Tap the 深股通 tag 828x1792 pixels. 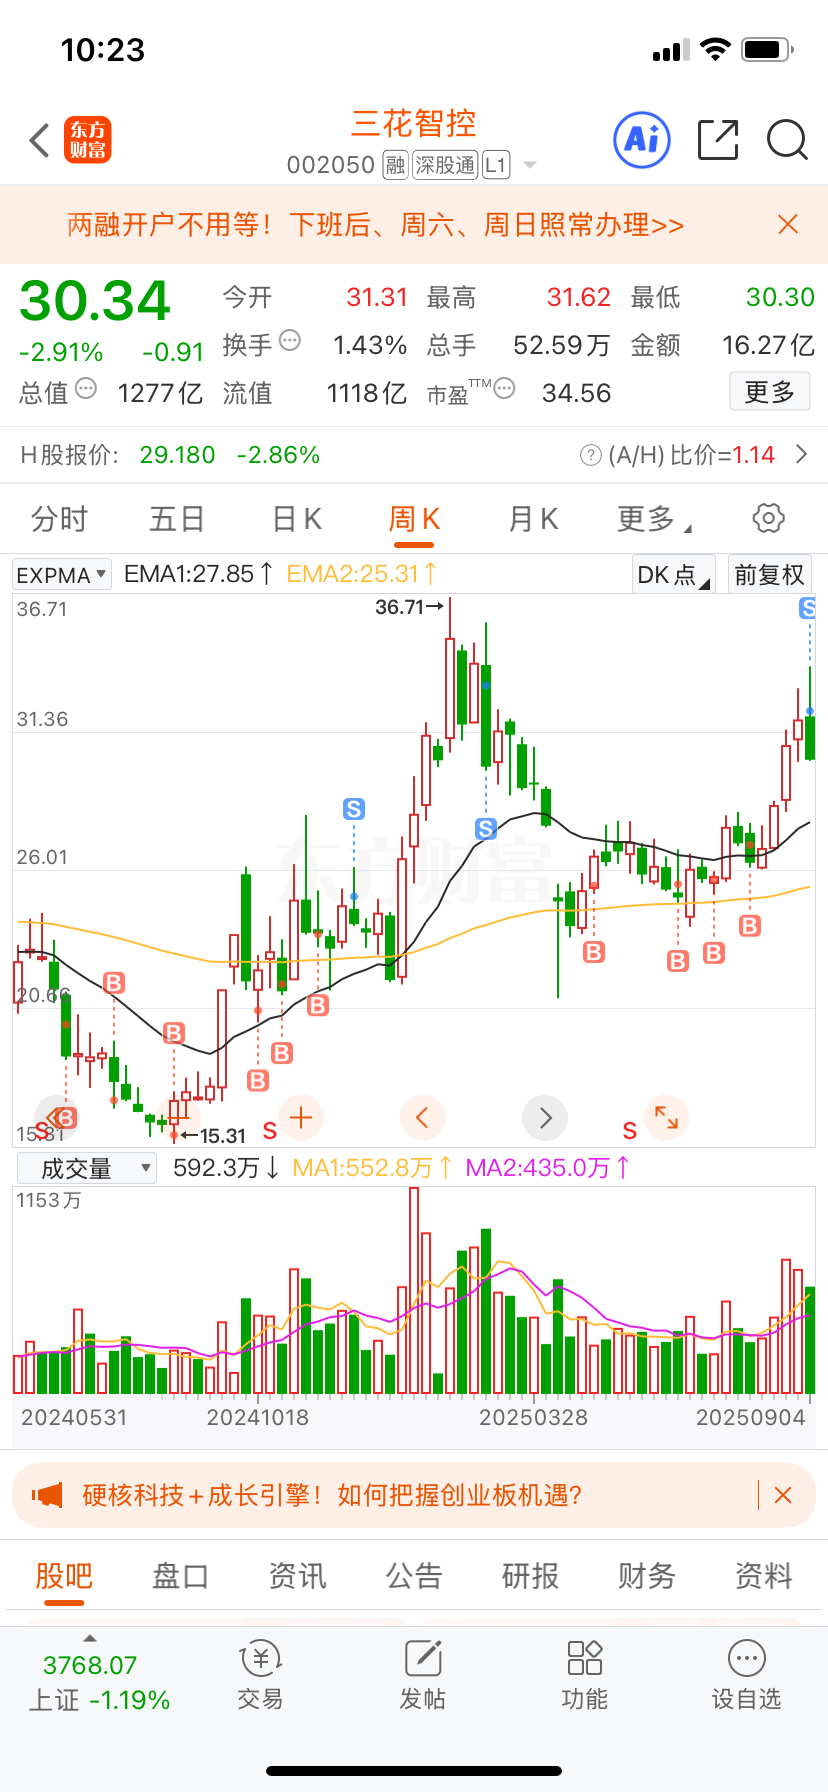point(446,165)
